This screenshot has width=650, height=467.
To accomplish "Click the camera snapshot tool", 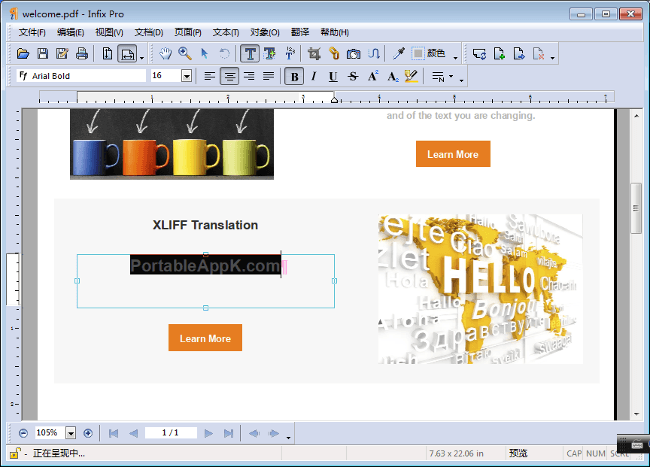I will click(x=353, y=53).
